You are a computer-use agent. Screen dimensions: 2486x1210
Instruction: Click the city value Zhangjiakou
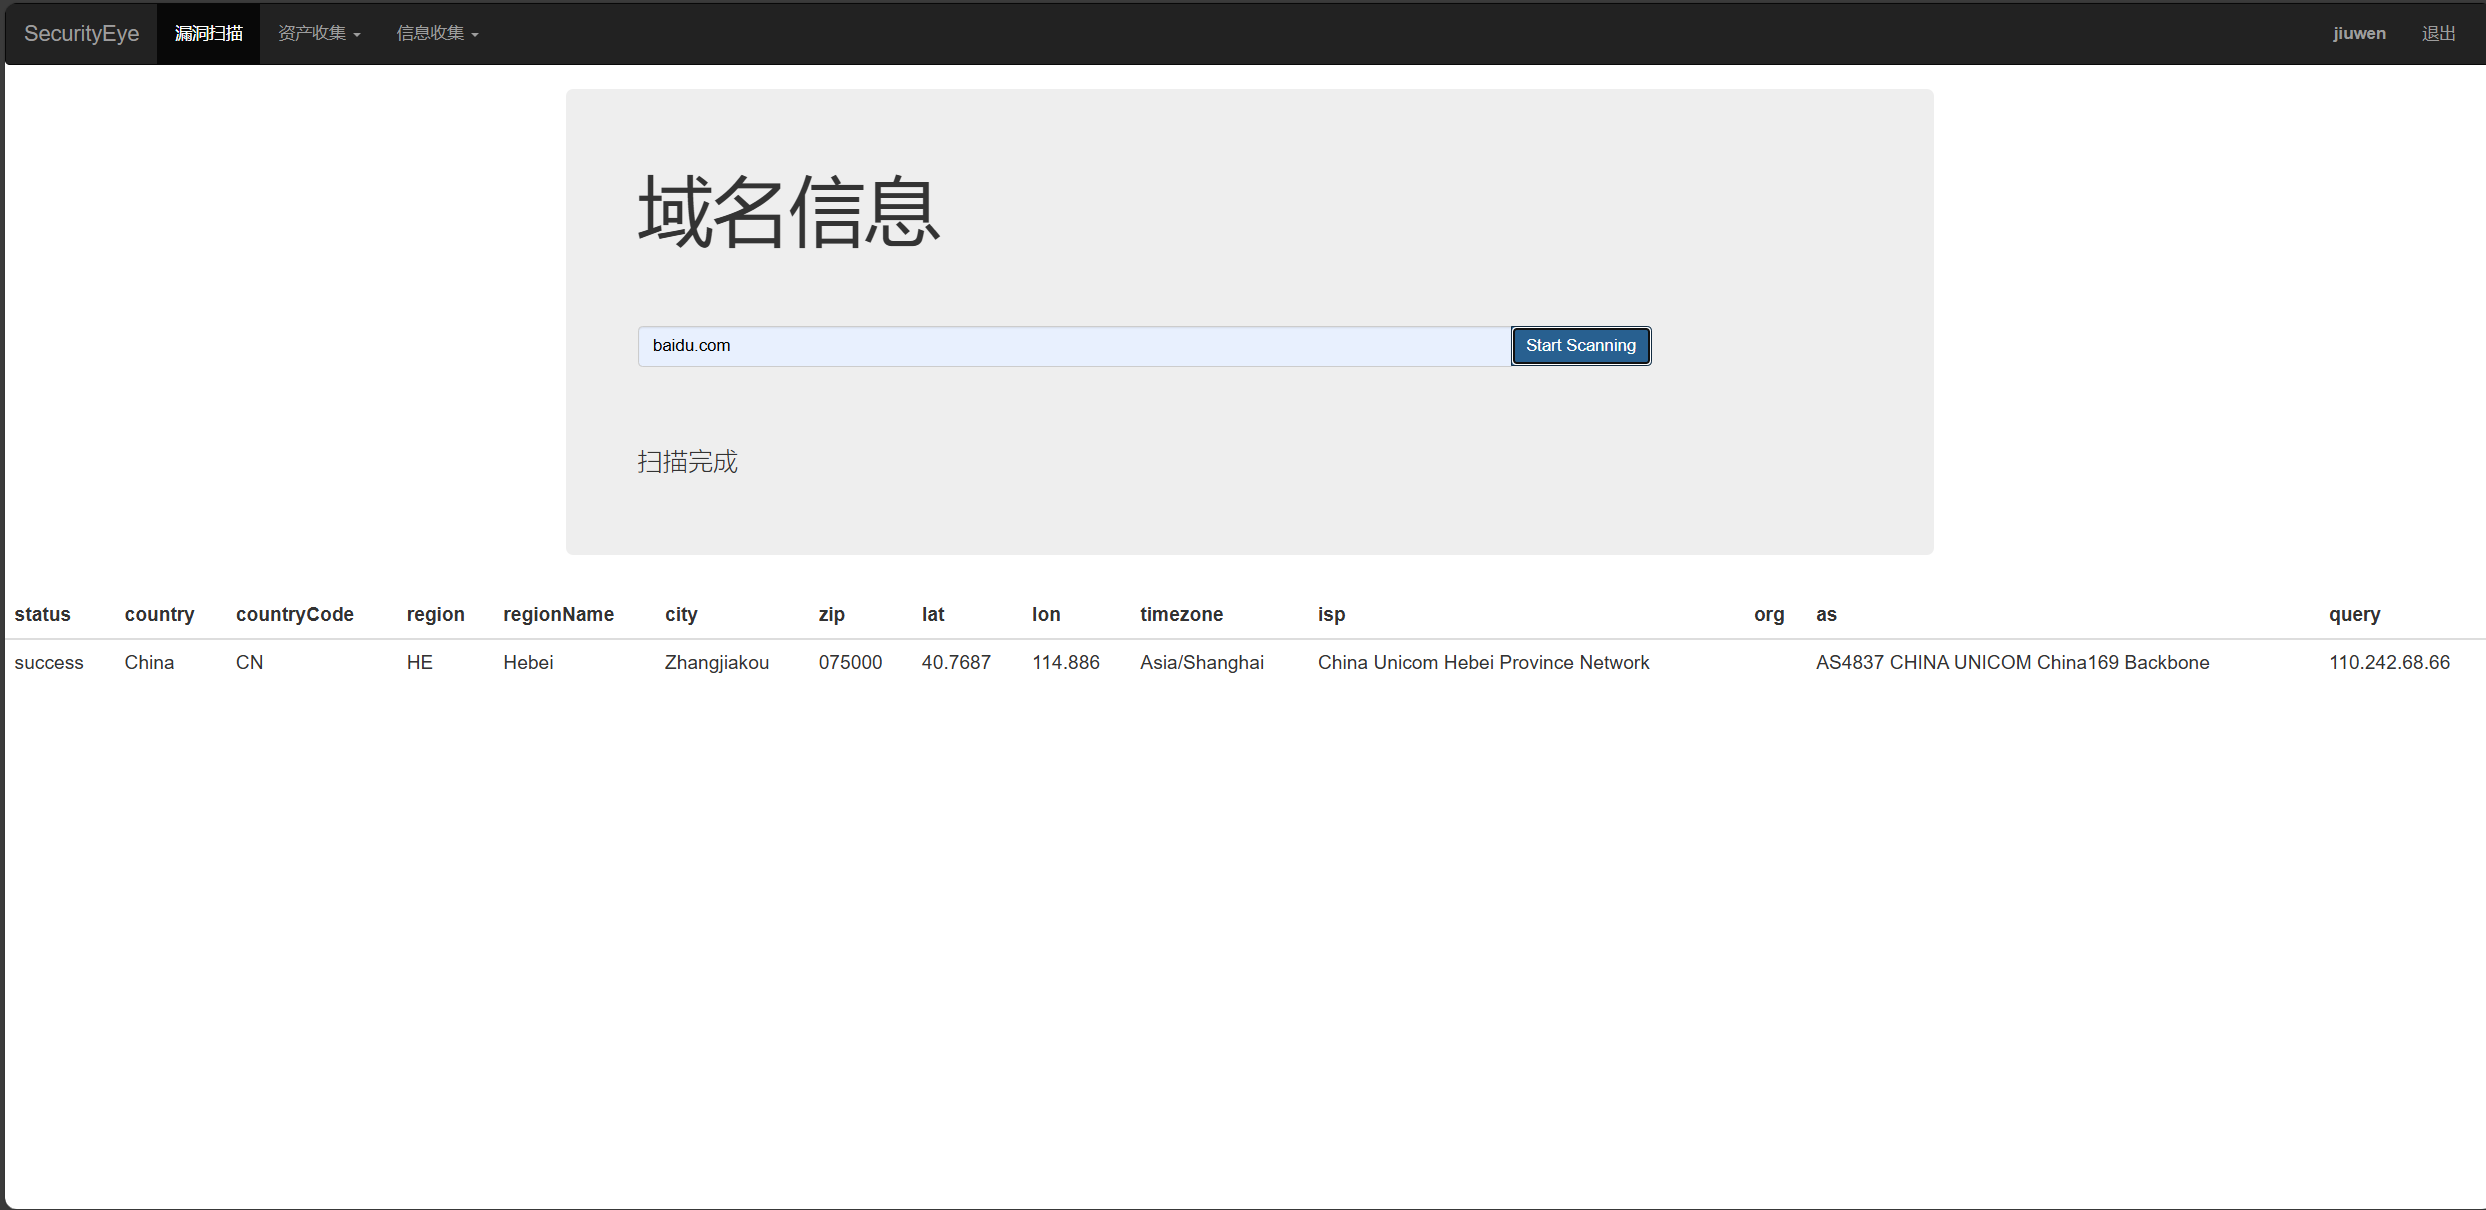(x=716, y=662)
